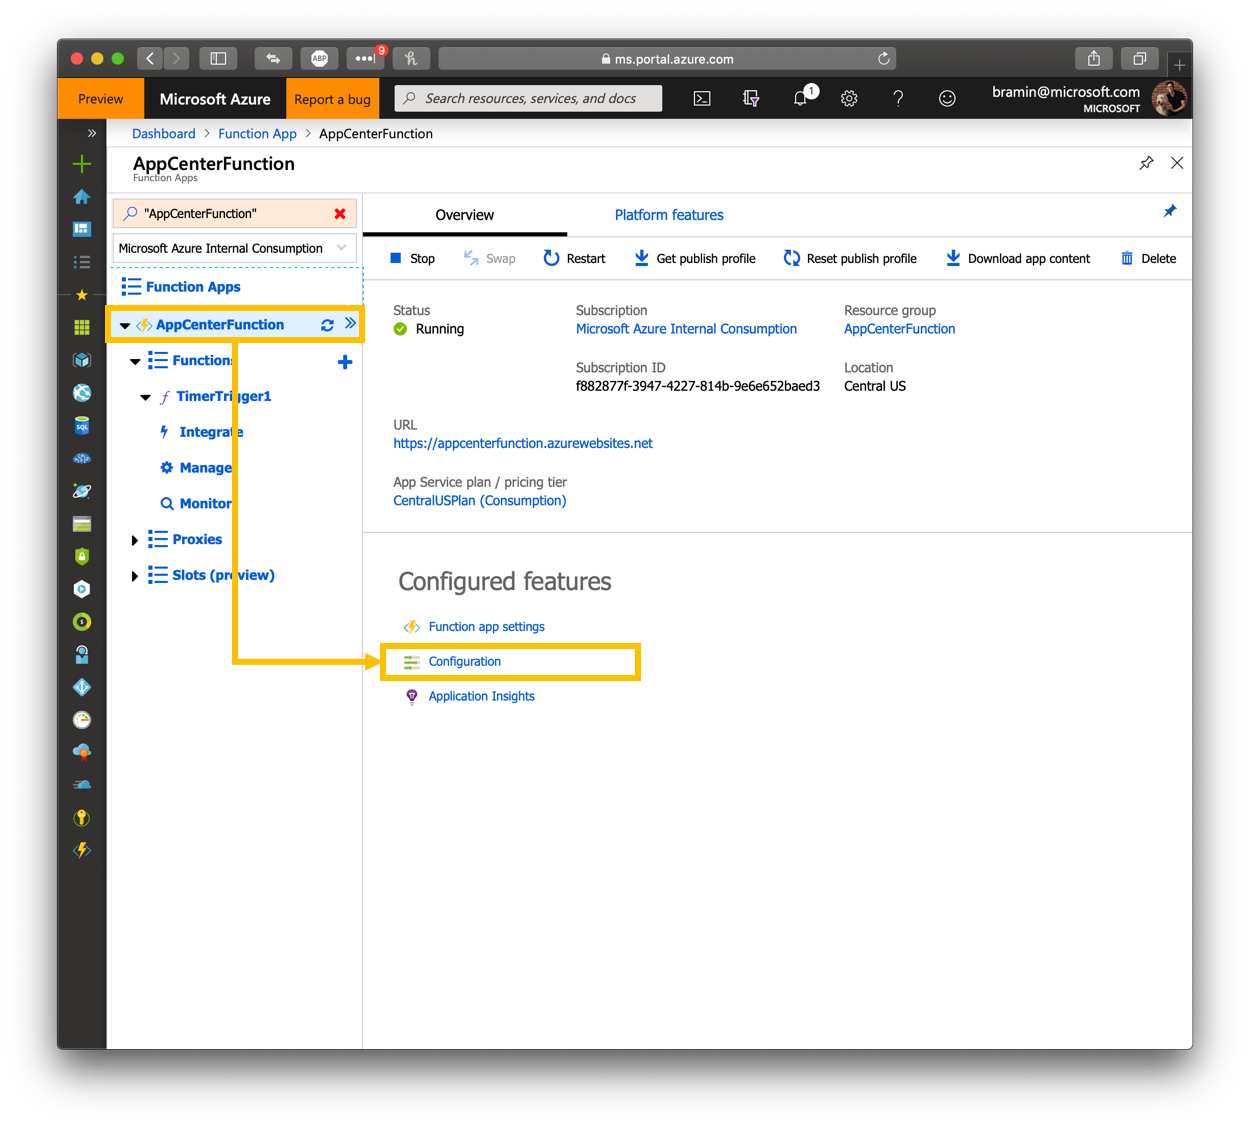The image size is (1250, 1125).
Task: Click the green plus Create a resource icon
Action: click(x=82, y=164)
